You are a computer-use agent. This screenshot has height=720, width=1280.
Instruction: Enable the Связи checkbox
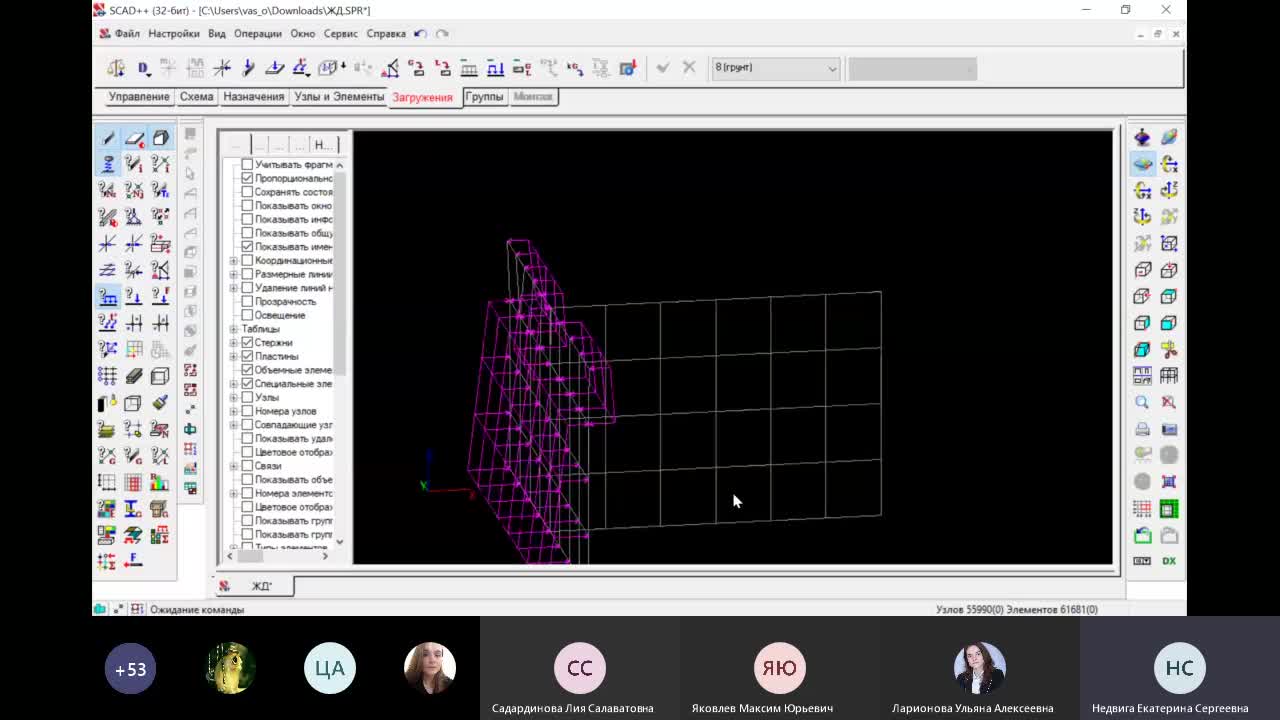point(247,466)
